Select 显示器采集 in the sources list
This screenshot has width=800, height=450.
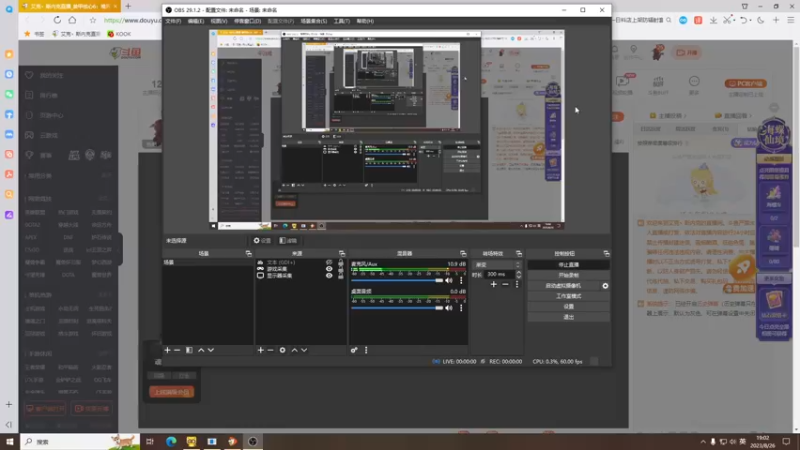click(x=280, y=276)
